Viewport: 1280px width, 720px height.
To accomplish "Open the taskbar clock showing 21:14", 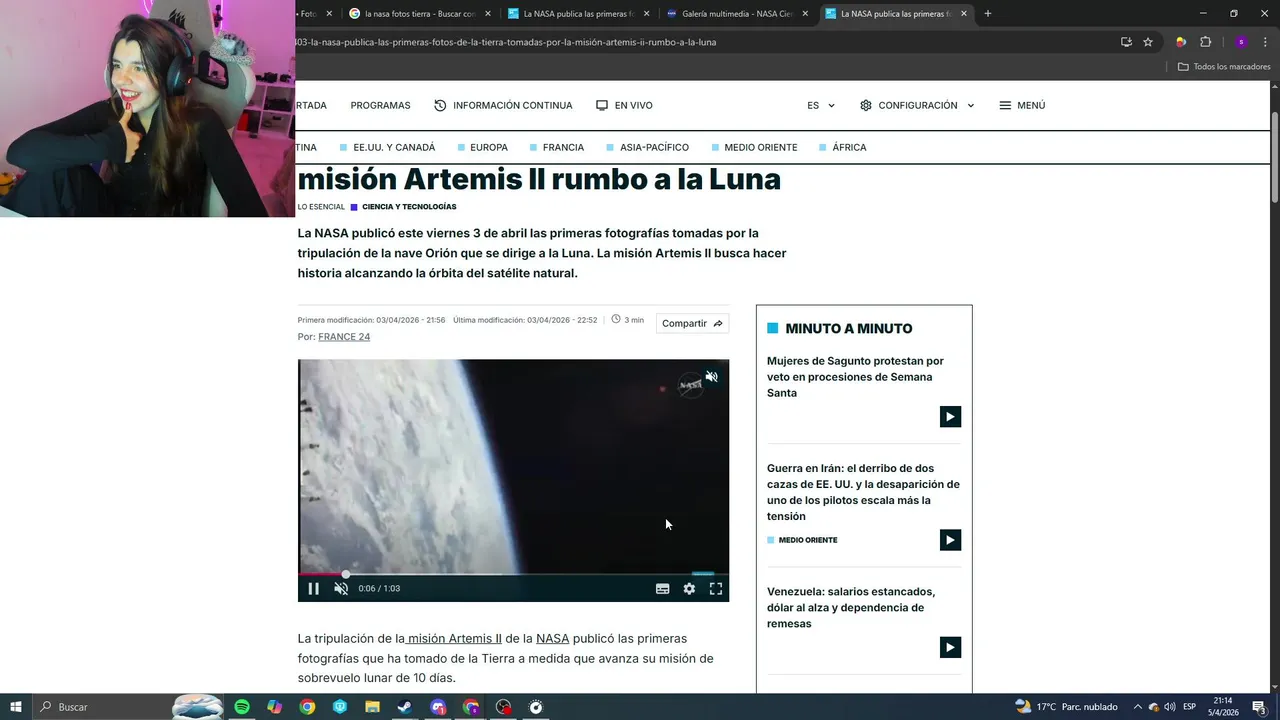I will coord(1223,707).
